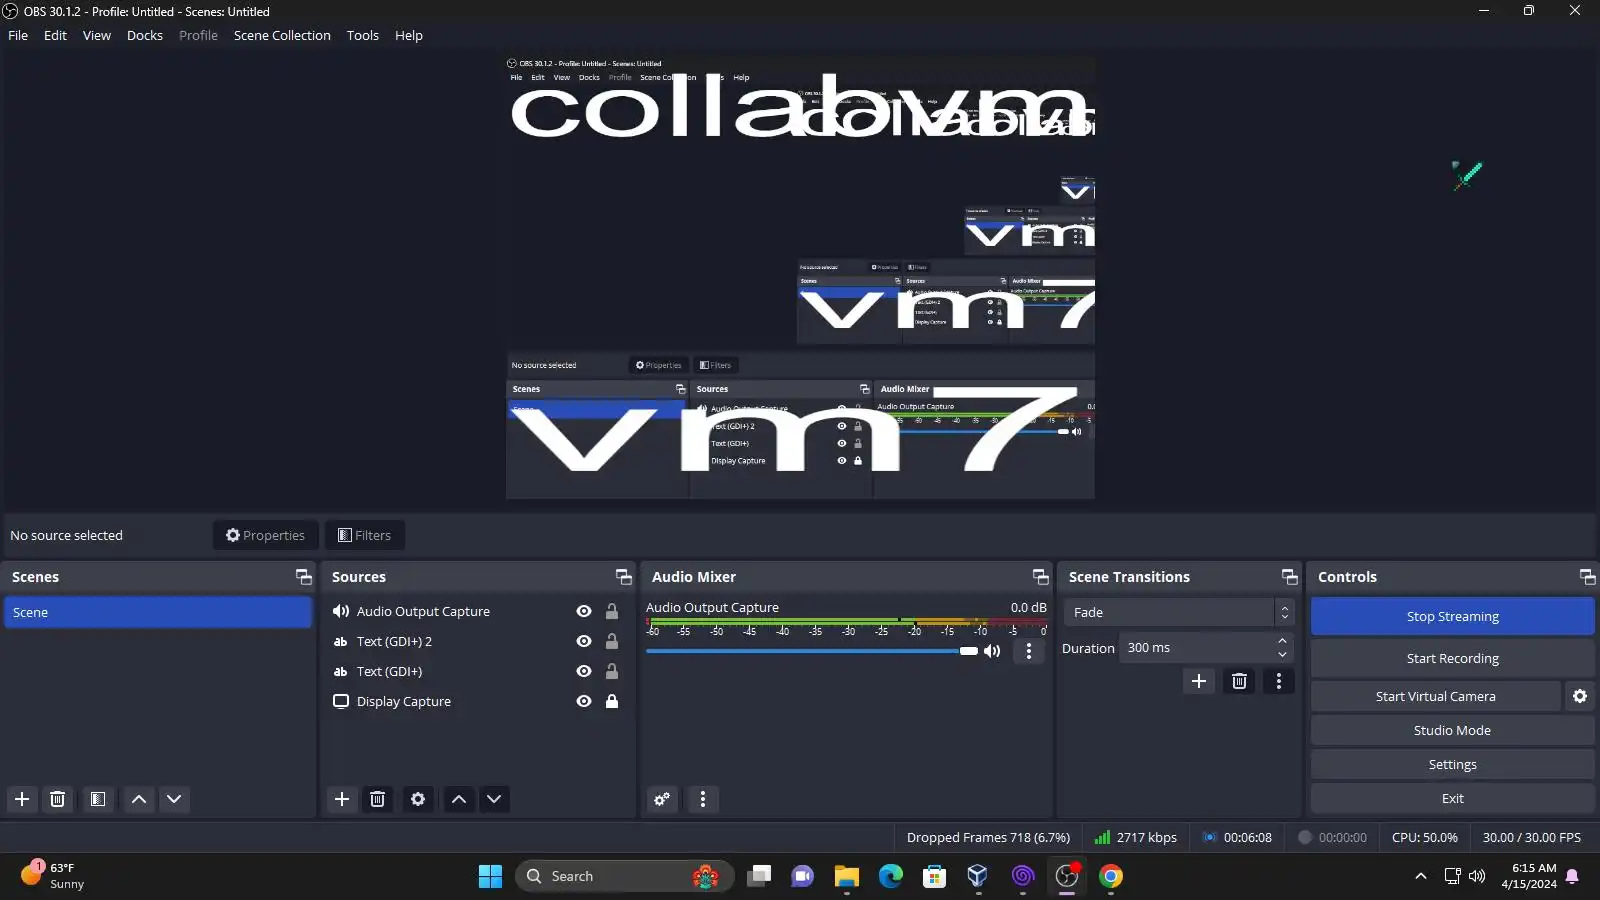The width and height of the screenshot is (1600, 900).
Task: Open the Edit menu
Action: (x=55, y=35)
